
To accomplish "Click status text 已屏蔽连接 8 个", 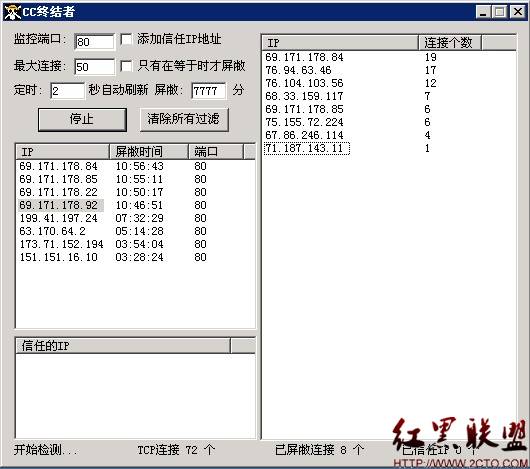I will click(319, 450).
